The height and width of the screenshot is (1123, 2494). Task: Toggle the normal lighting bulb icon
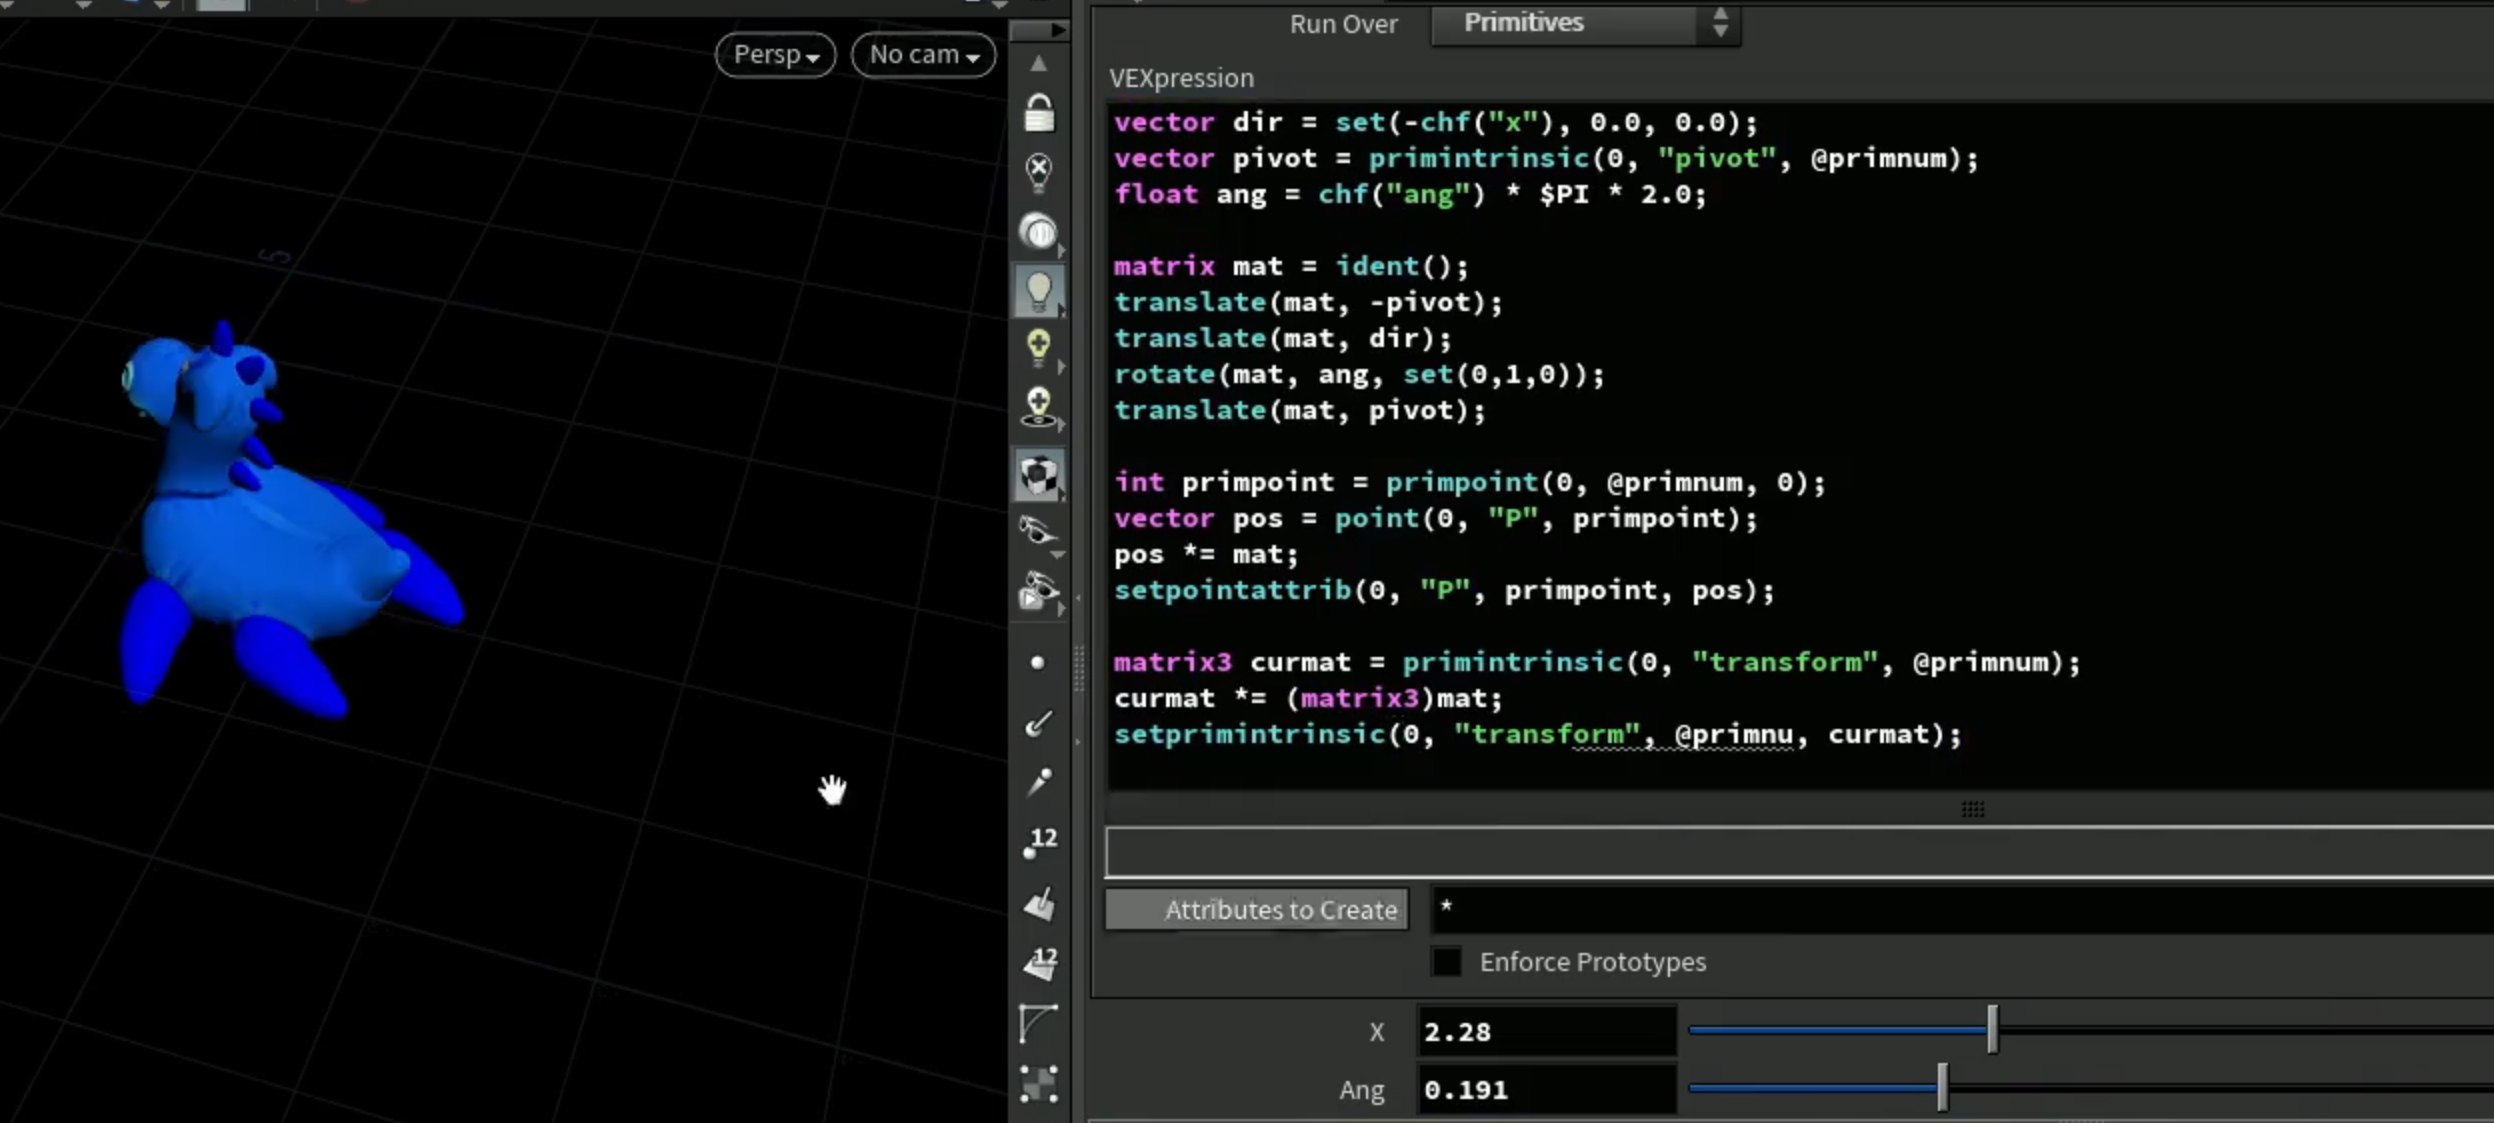(x=1039, y=291)
